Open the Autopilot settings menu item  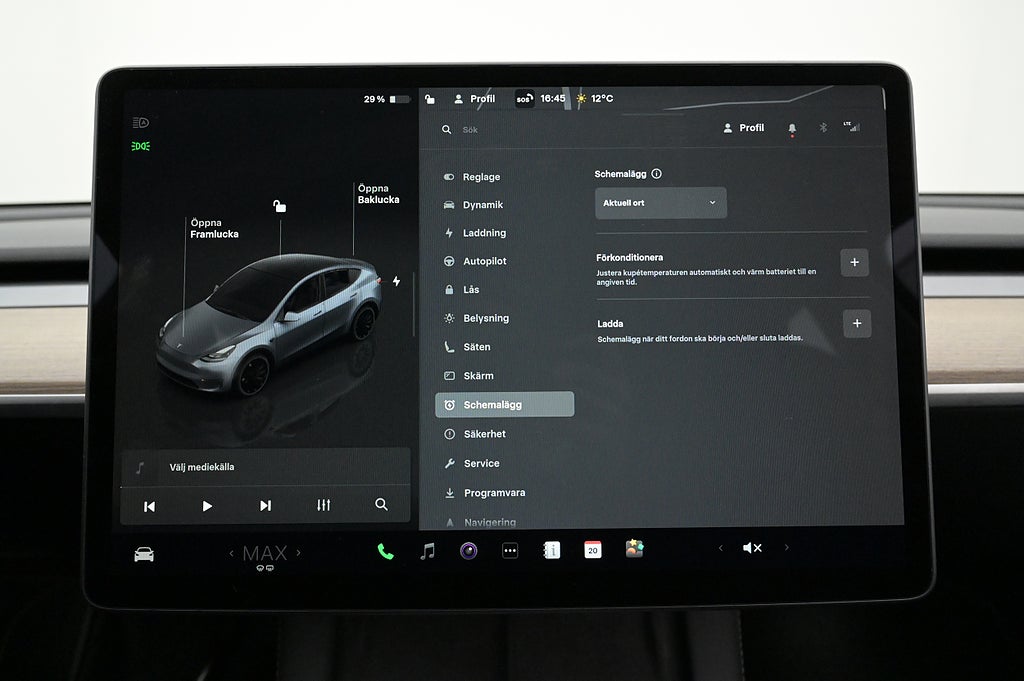484,261
